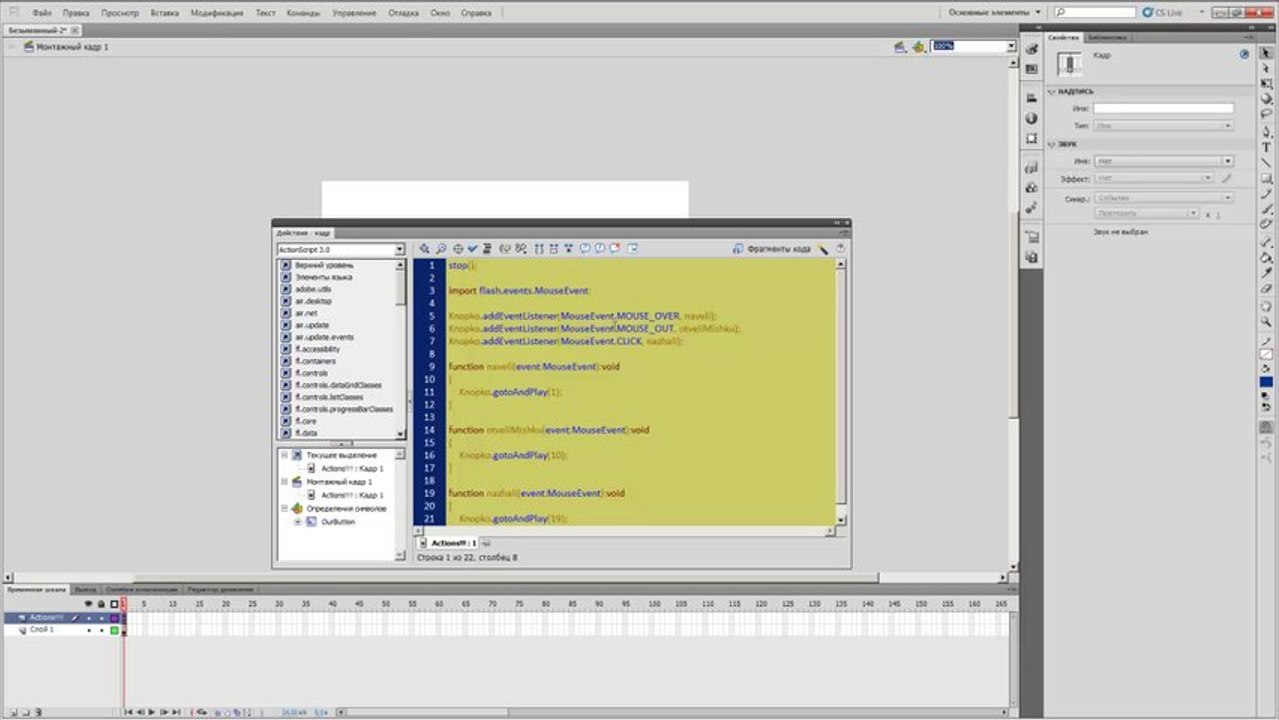Select the Paint Bucket tool
The width and height of the screenshot is (1279, 720).
click(1266, 257)
